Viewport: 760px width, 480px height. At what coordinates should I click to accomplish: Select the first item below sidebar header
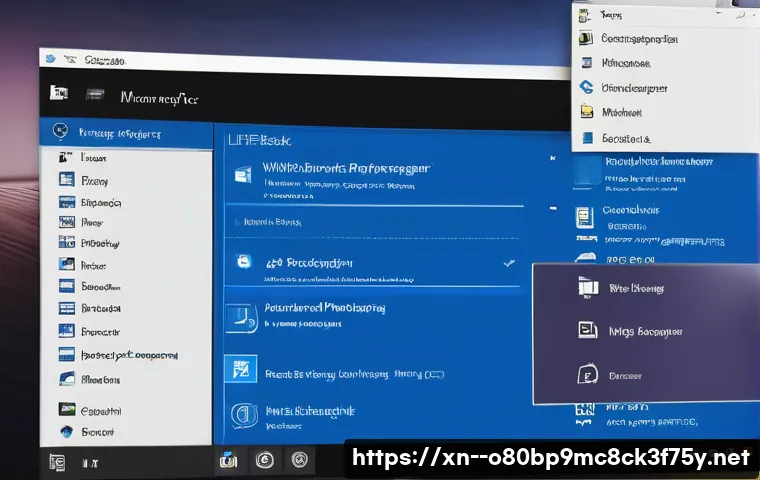[x=94, y=158]
